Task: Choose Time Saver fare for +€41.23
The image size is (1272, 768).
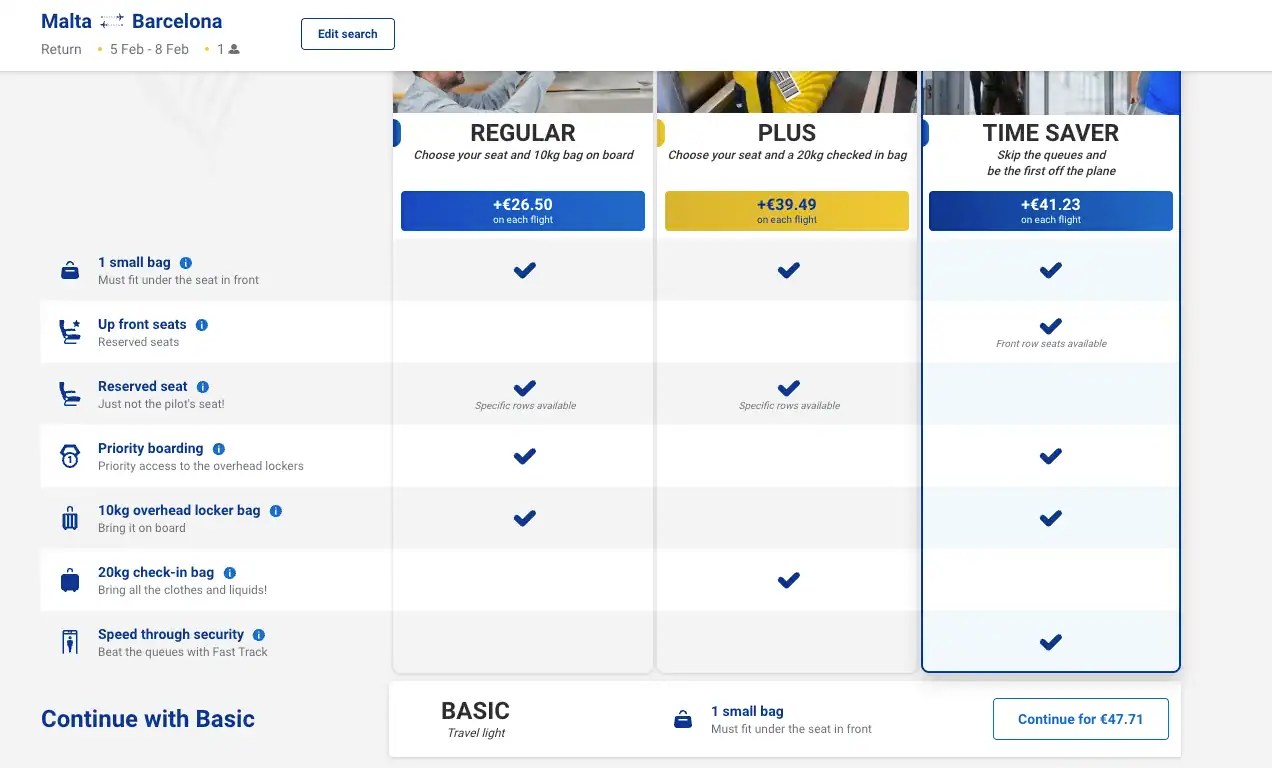Action: pos(1051,211)
